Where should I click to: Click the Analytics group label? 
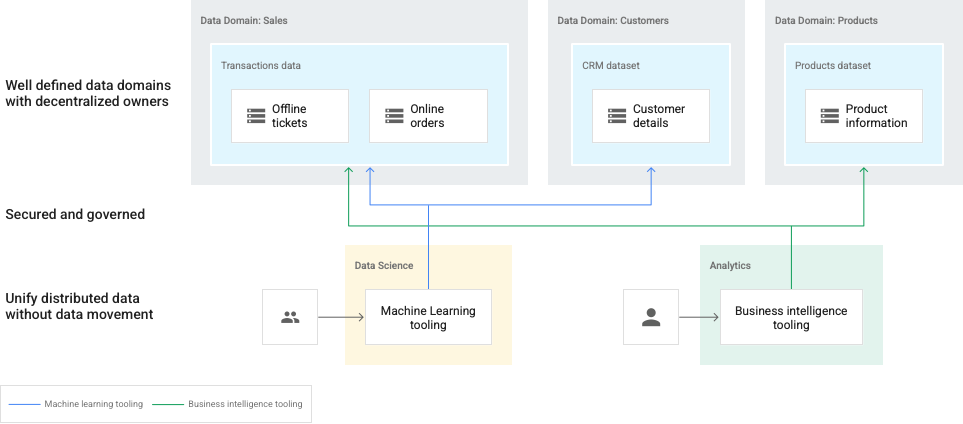pos(730,265)
